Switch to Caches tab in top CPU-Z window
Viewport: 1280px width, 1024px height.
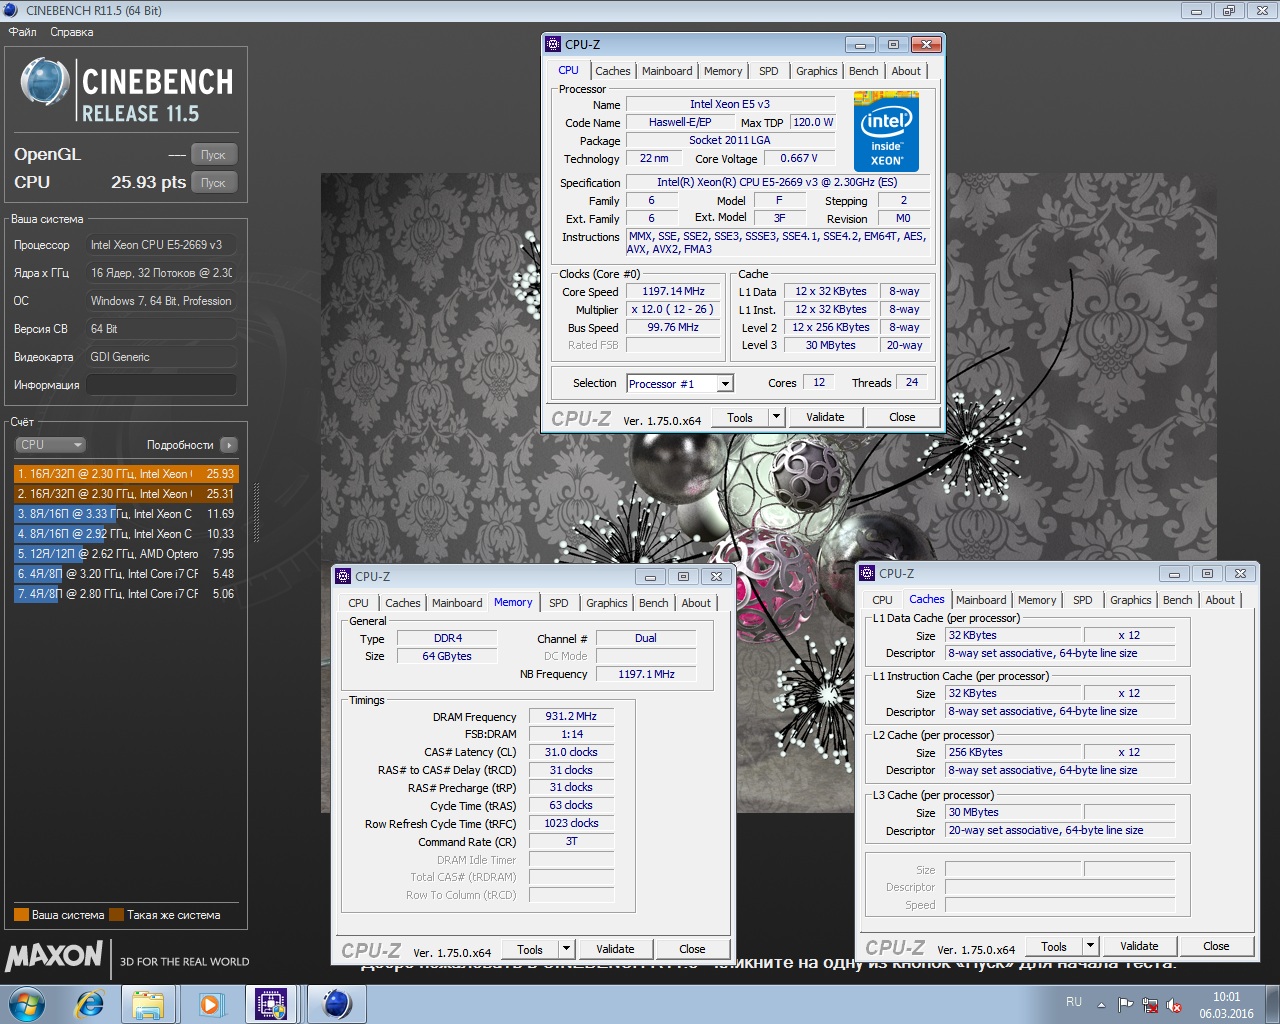point(613,71)
